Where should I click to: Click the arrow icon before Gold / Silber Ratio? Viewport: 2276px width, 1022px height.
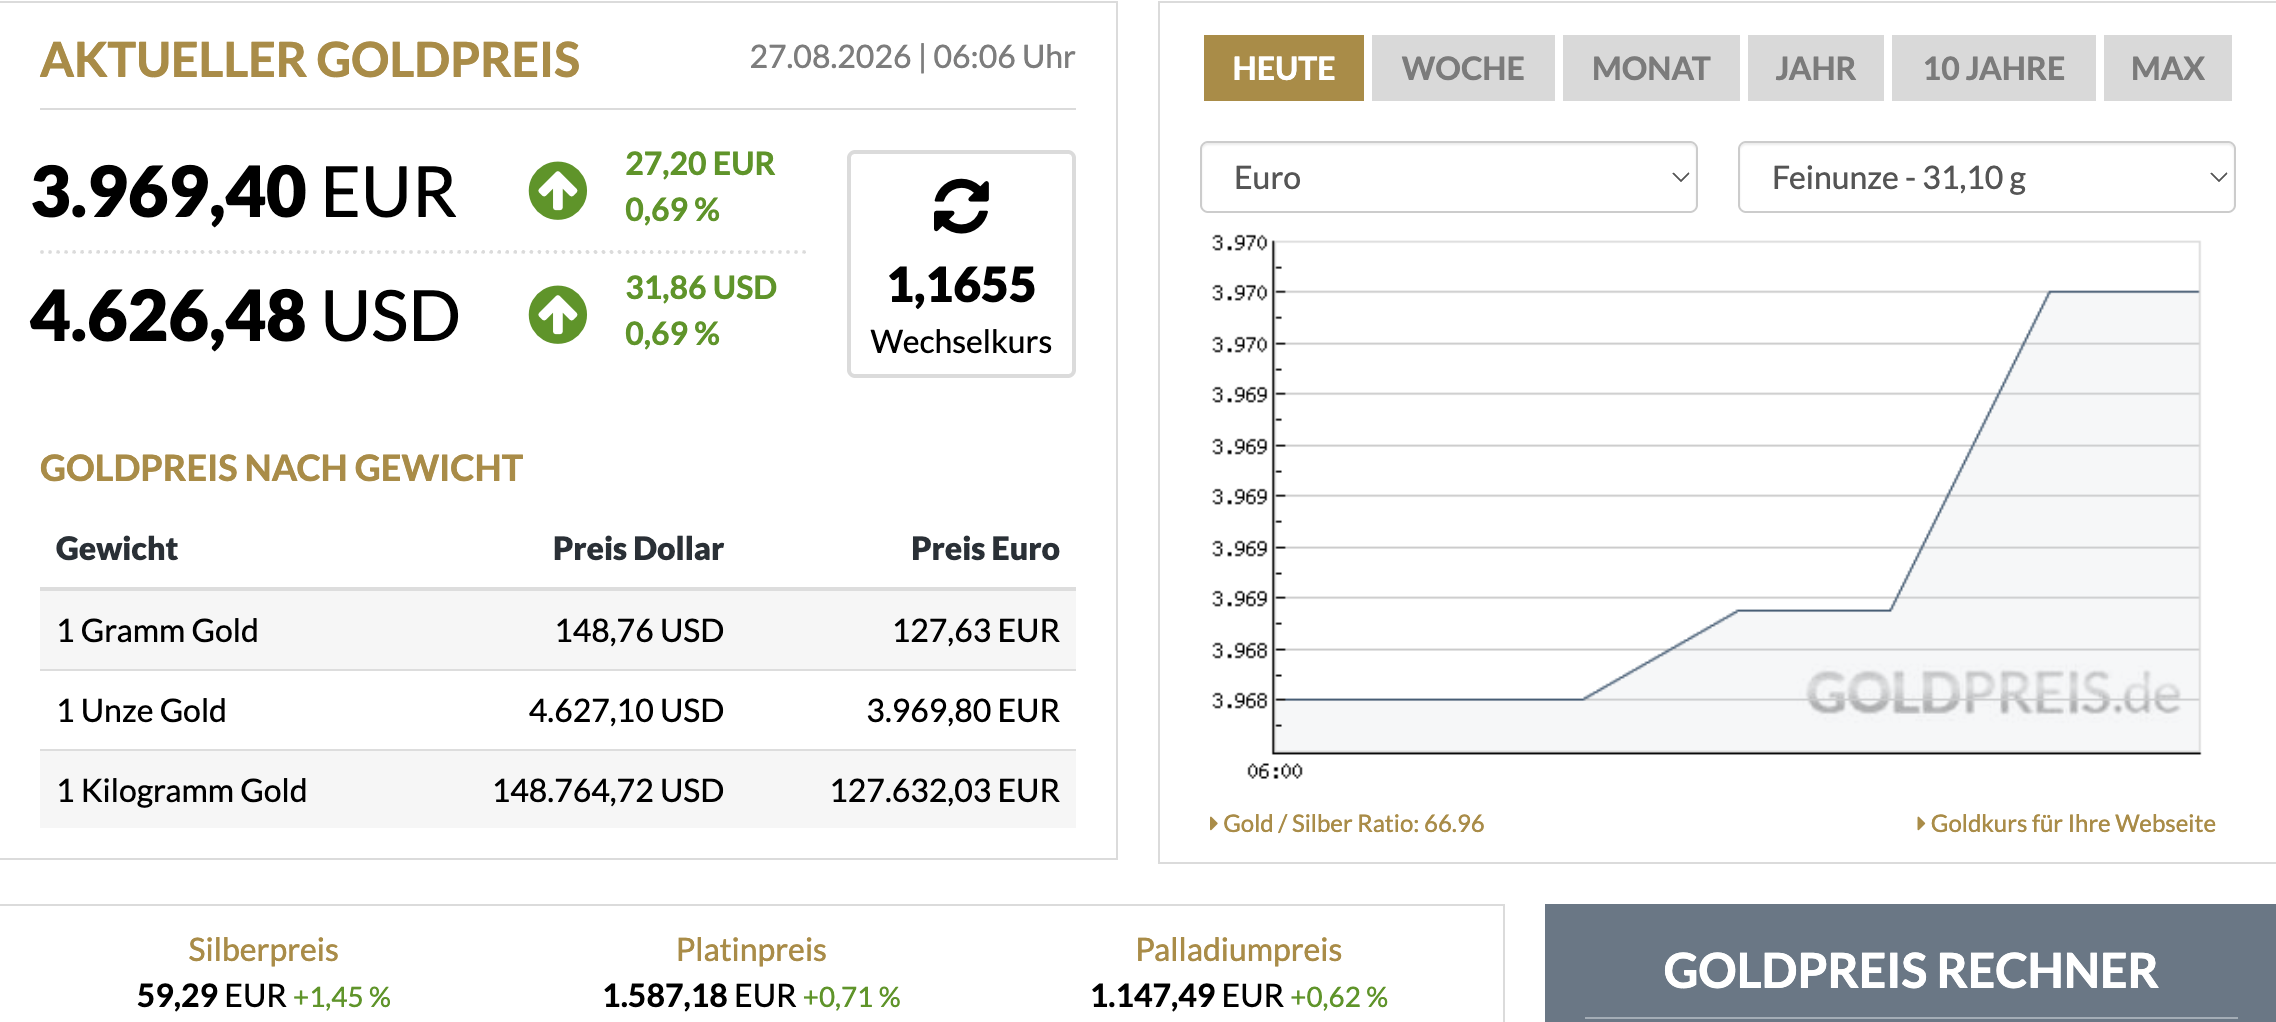[x=1214, y=823]
